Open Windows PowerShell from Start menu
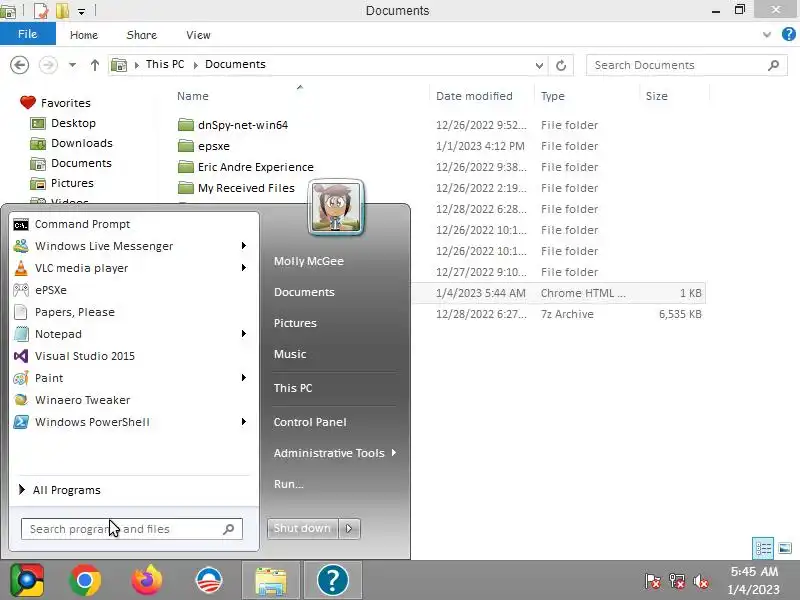Image resolution: width=800 pixels, height=600 pixels. click(133, 422)
